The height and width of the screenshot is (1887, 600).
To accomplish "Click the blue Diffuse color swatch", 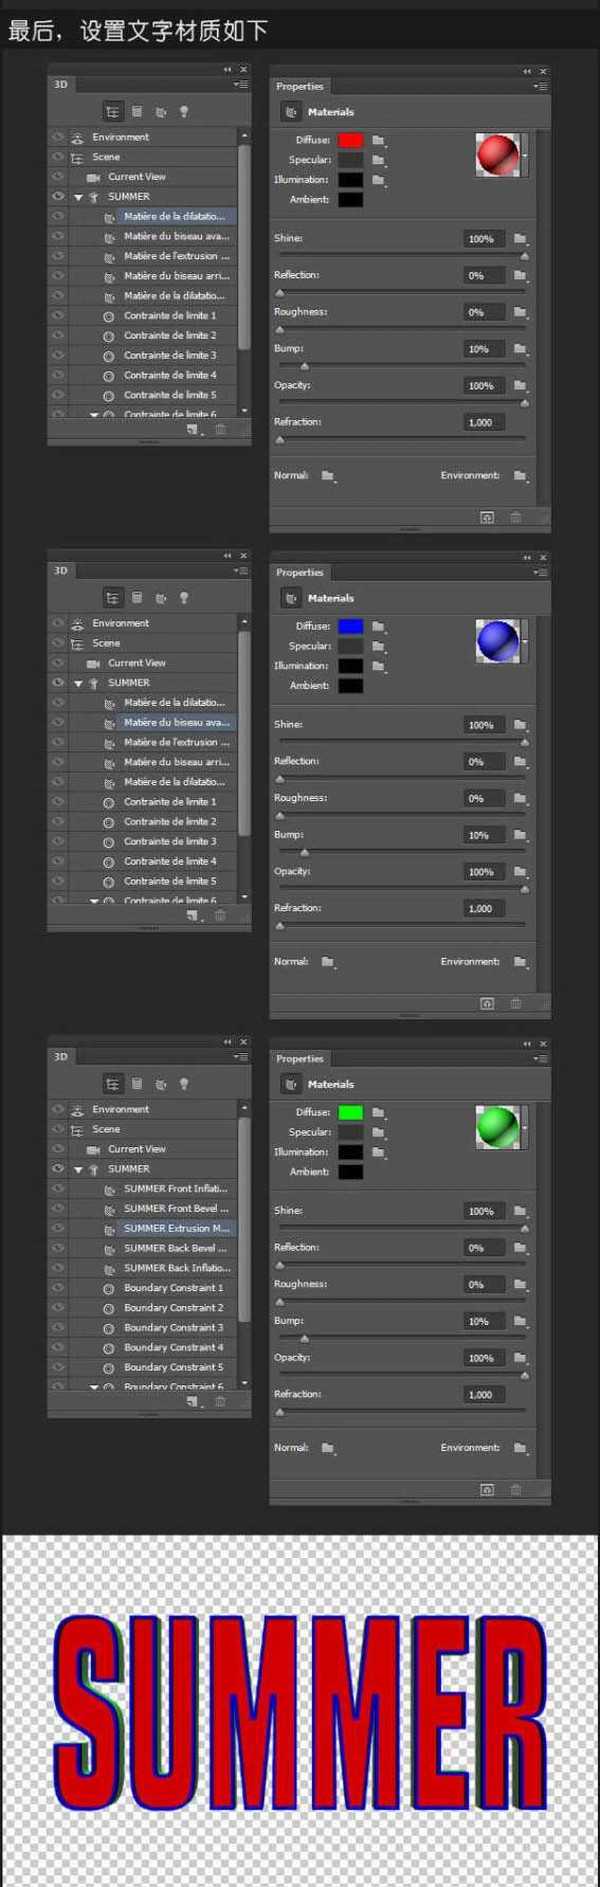I will coord(350,626).
